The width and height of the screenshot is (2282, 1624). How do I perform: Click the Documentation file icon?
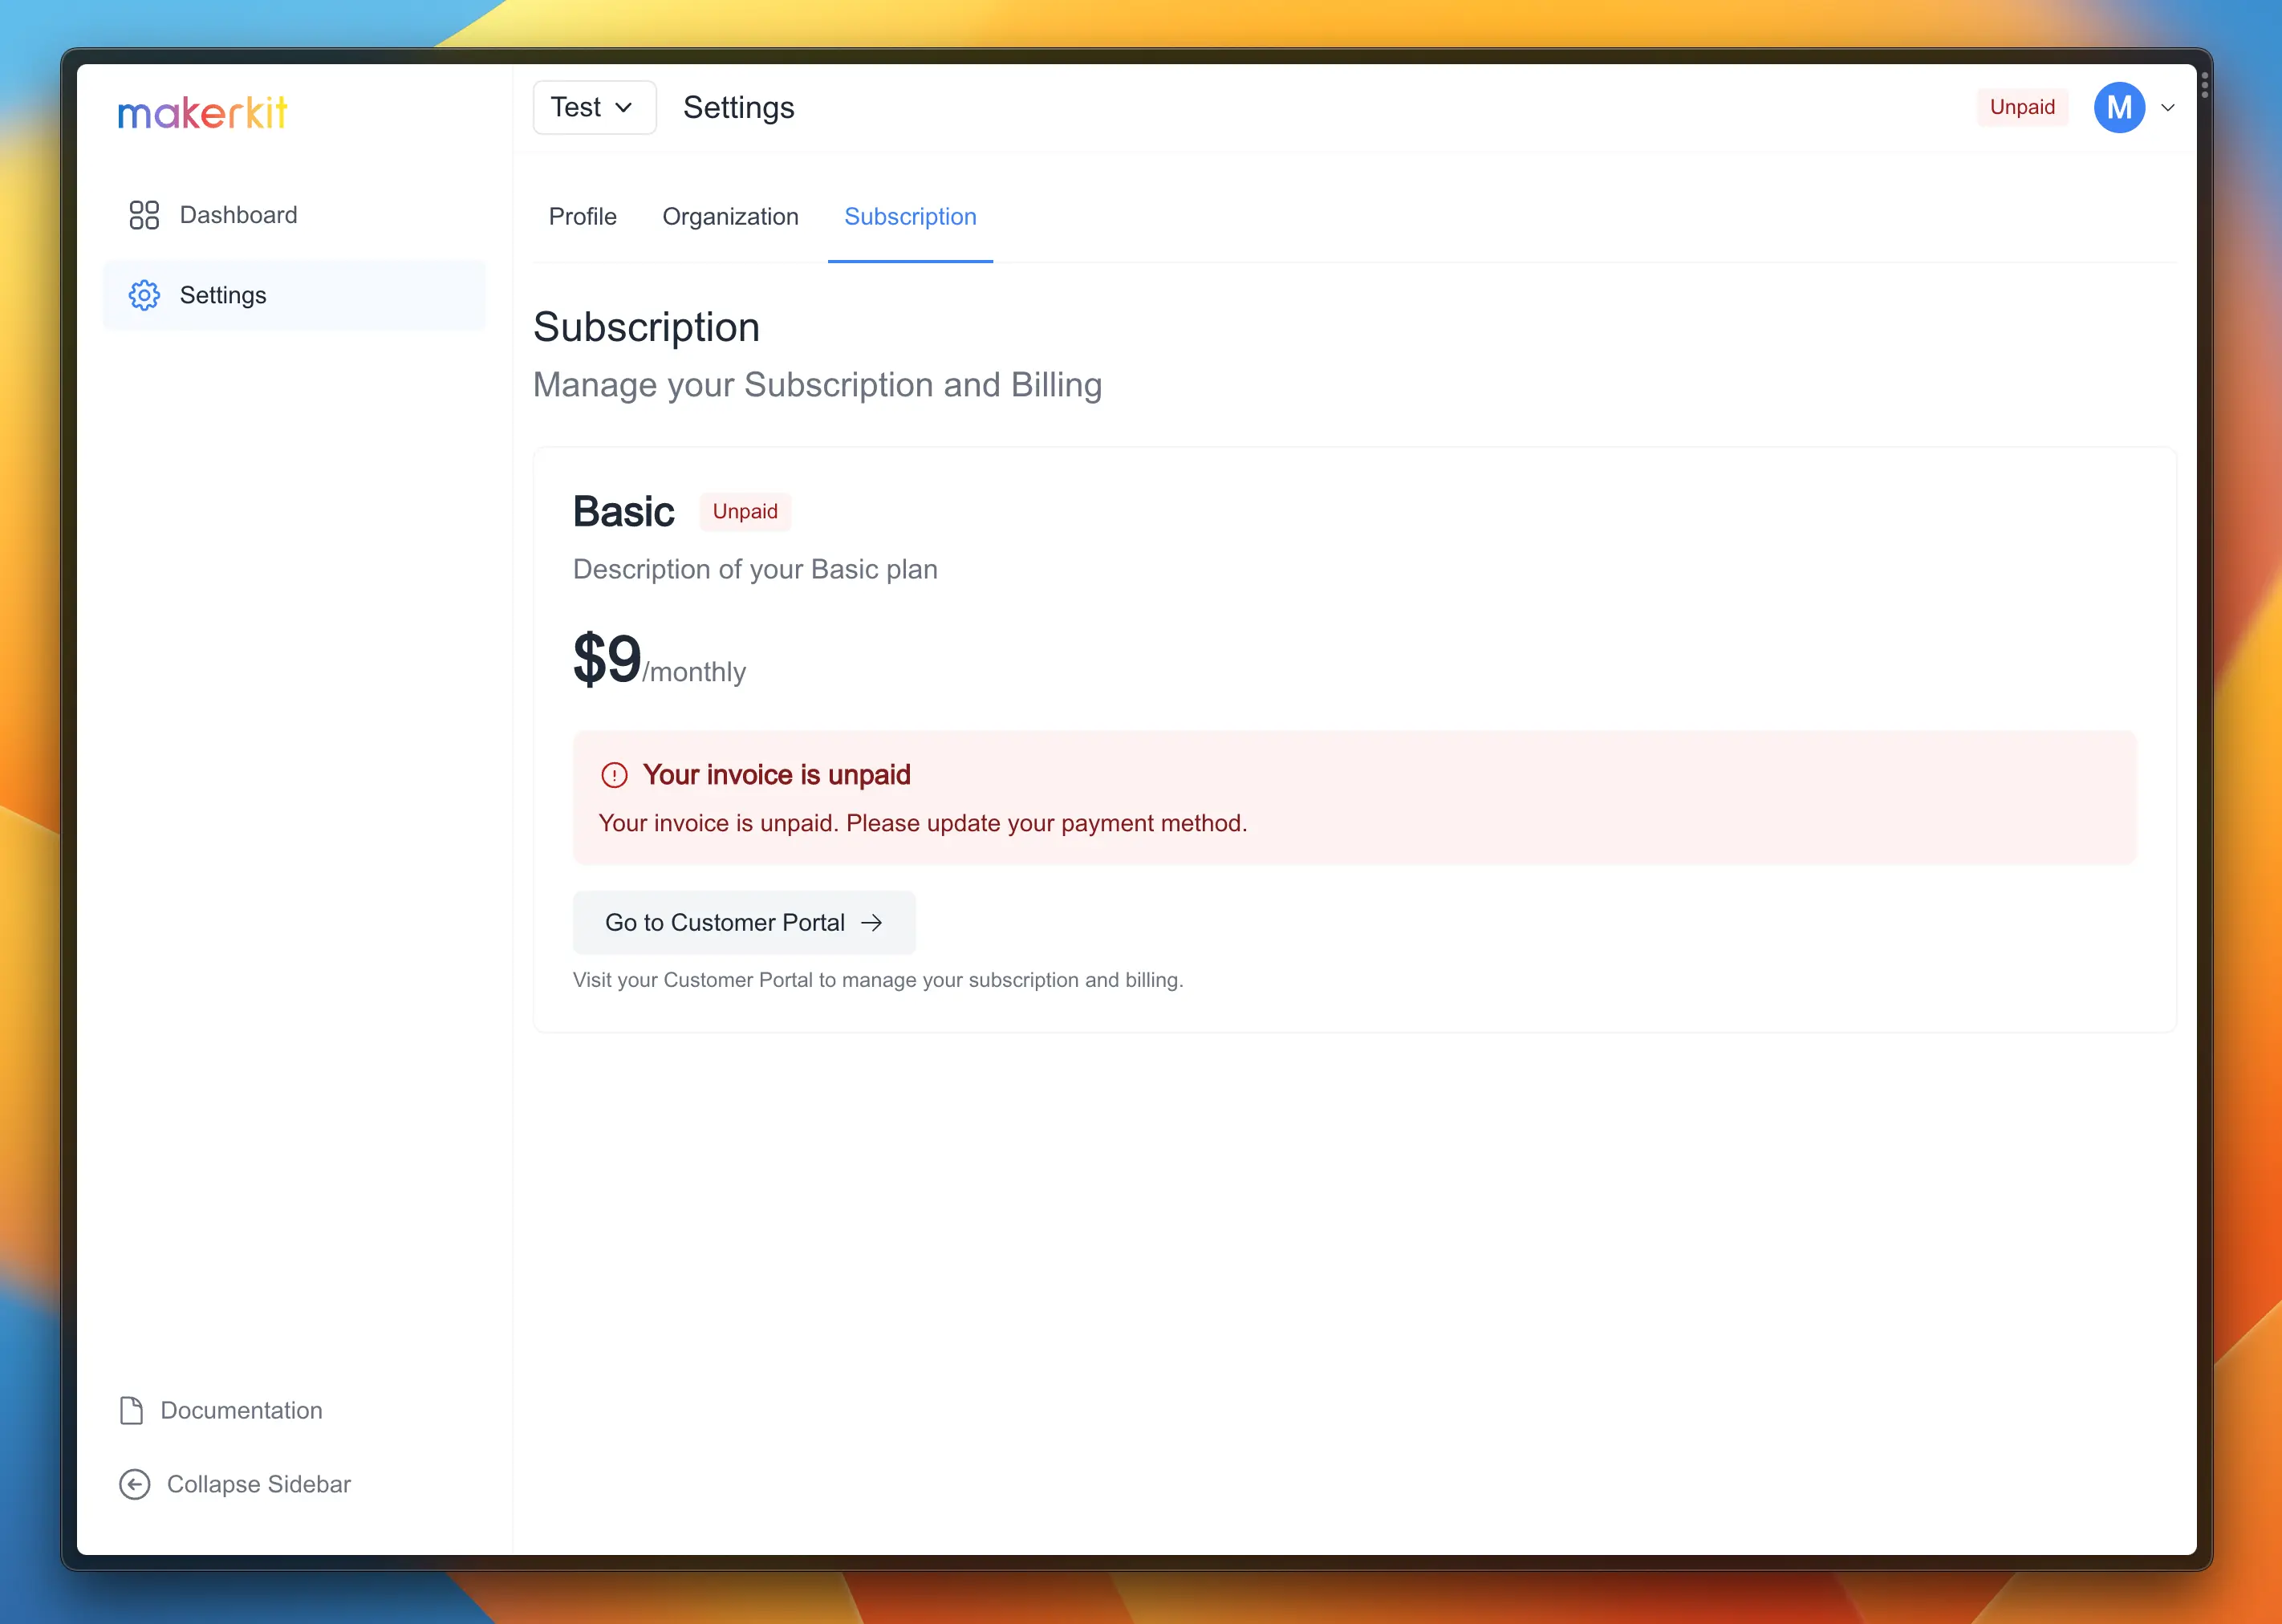[x=131, y=1410]
